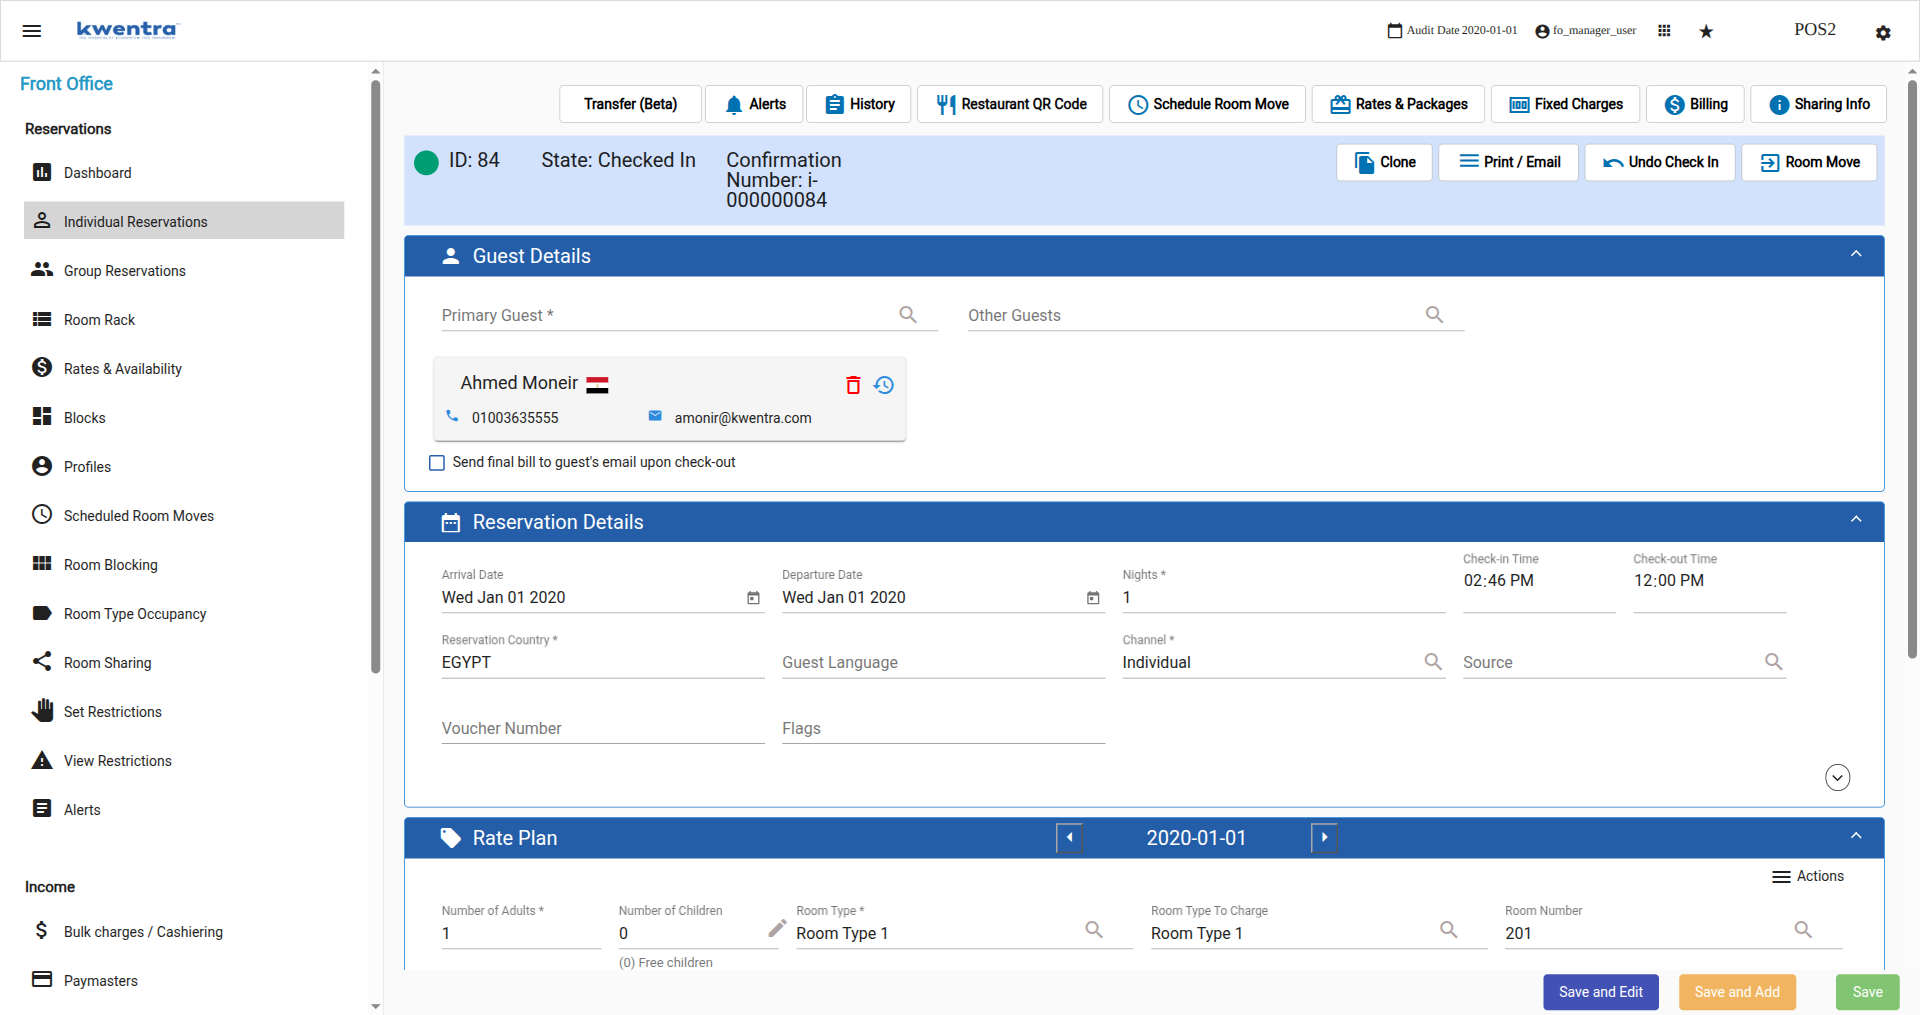
Task: Search Channel with magnifier icon
Action: tap(1433, 662)
